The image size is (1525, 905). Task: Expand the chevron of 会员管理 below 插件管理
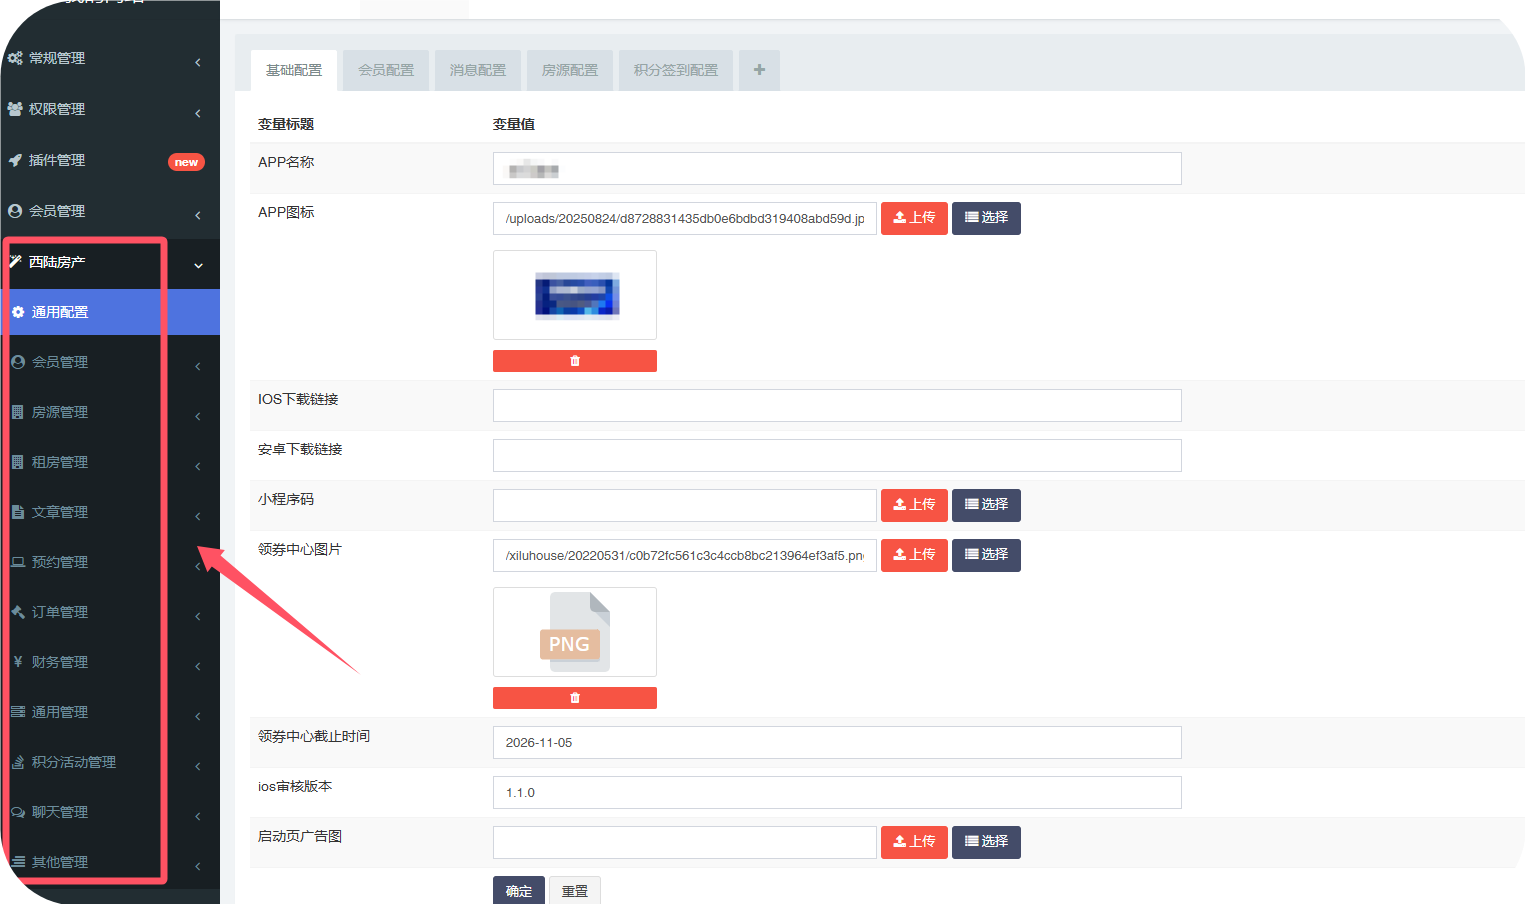tap(198, 215)
